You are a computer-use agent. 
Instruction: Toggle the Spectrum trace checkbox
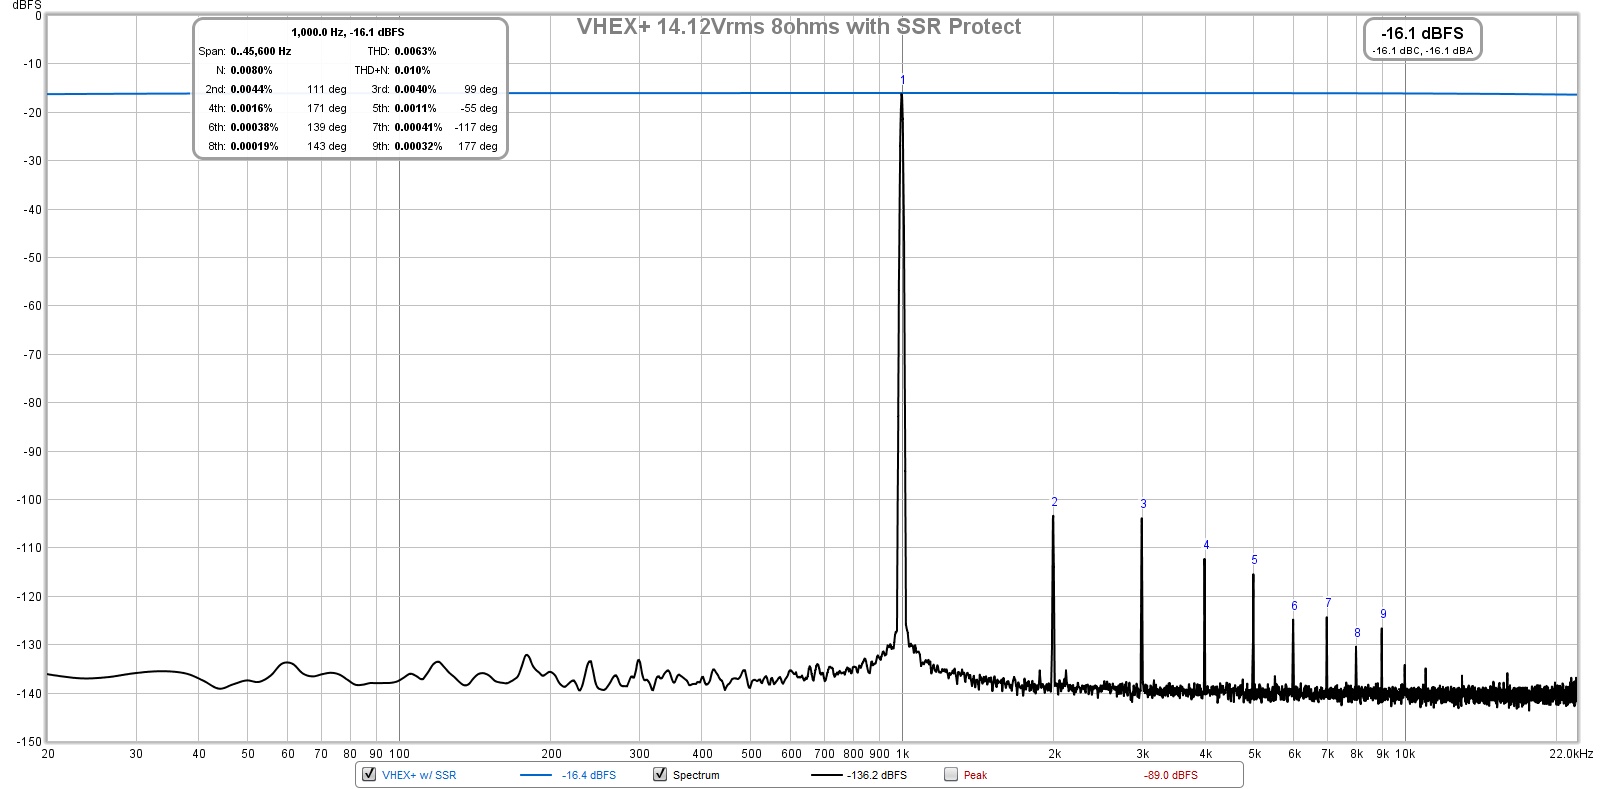pos(660,774)
